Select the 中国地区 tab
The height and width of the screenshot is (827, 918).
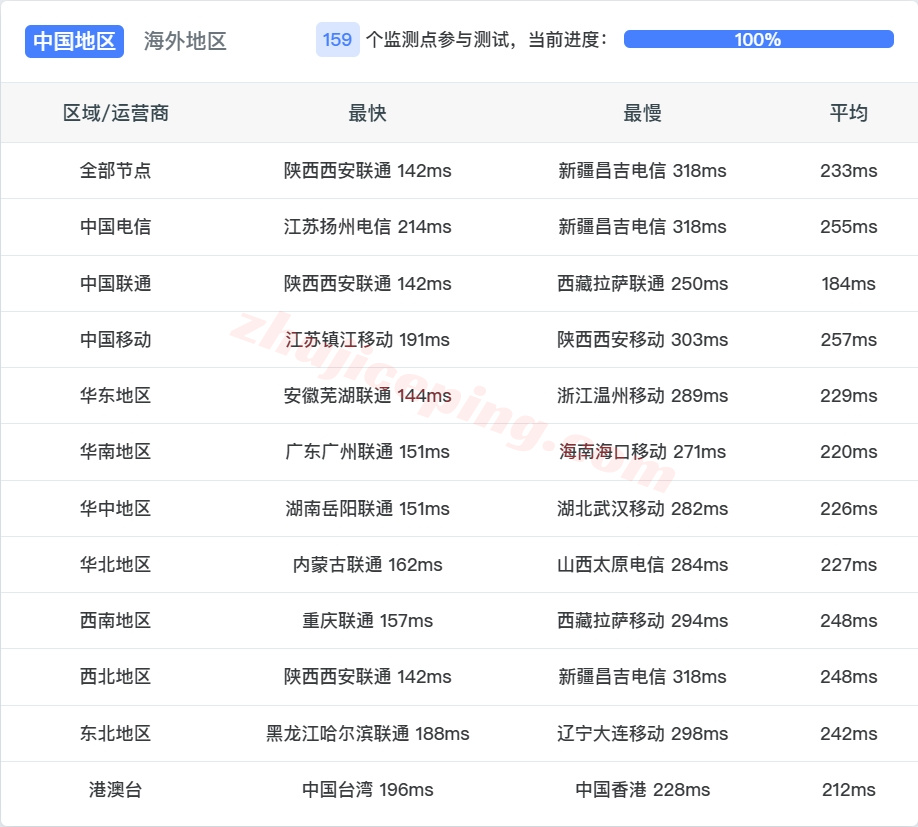73,41
